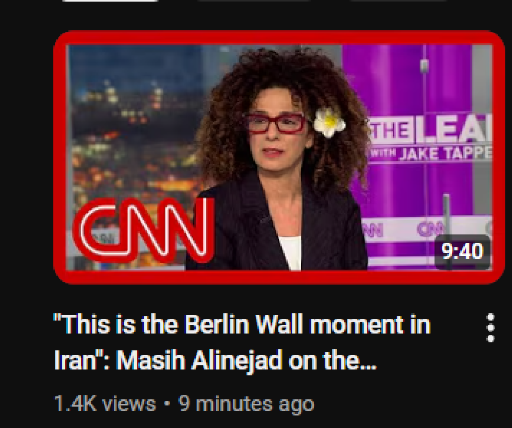Screen dimensions: 512x428
Task: Click the white flower in the thumbnail
Action: coord(329,122)
